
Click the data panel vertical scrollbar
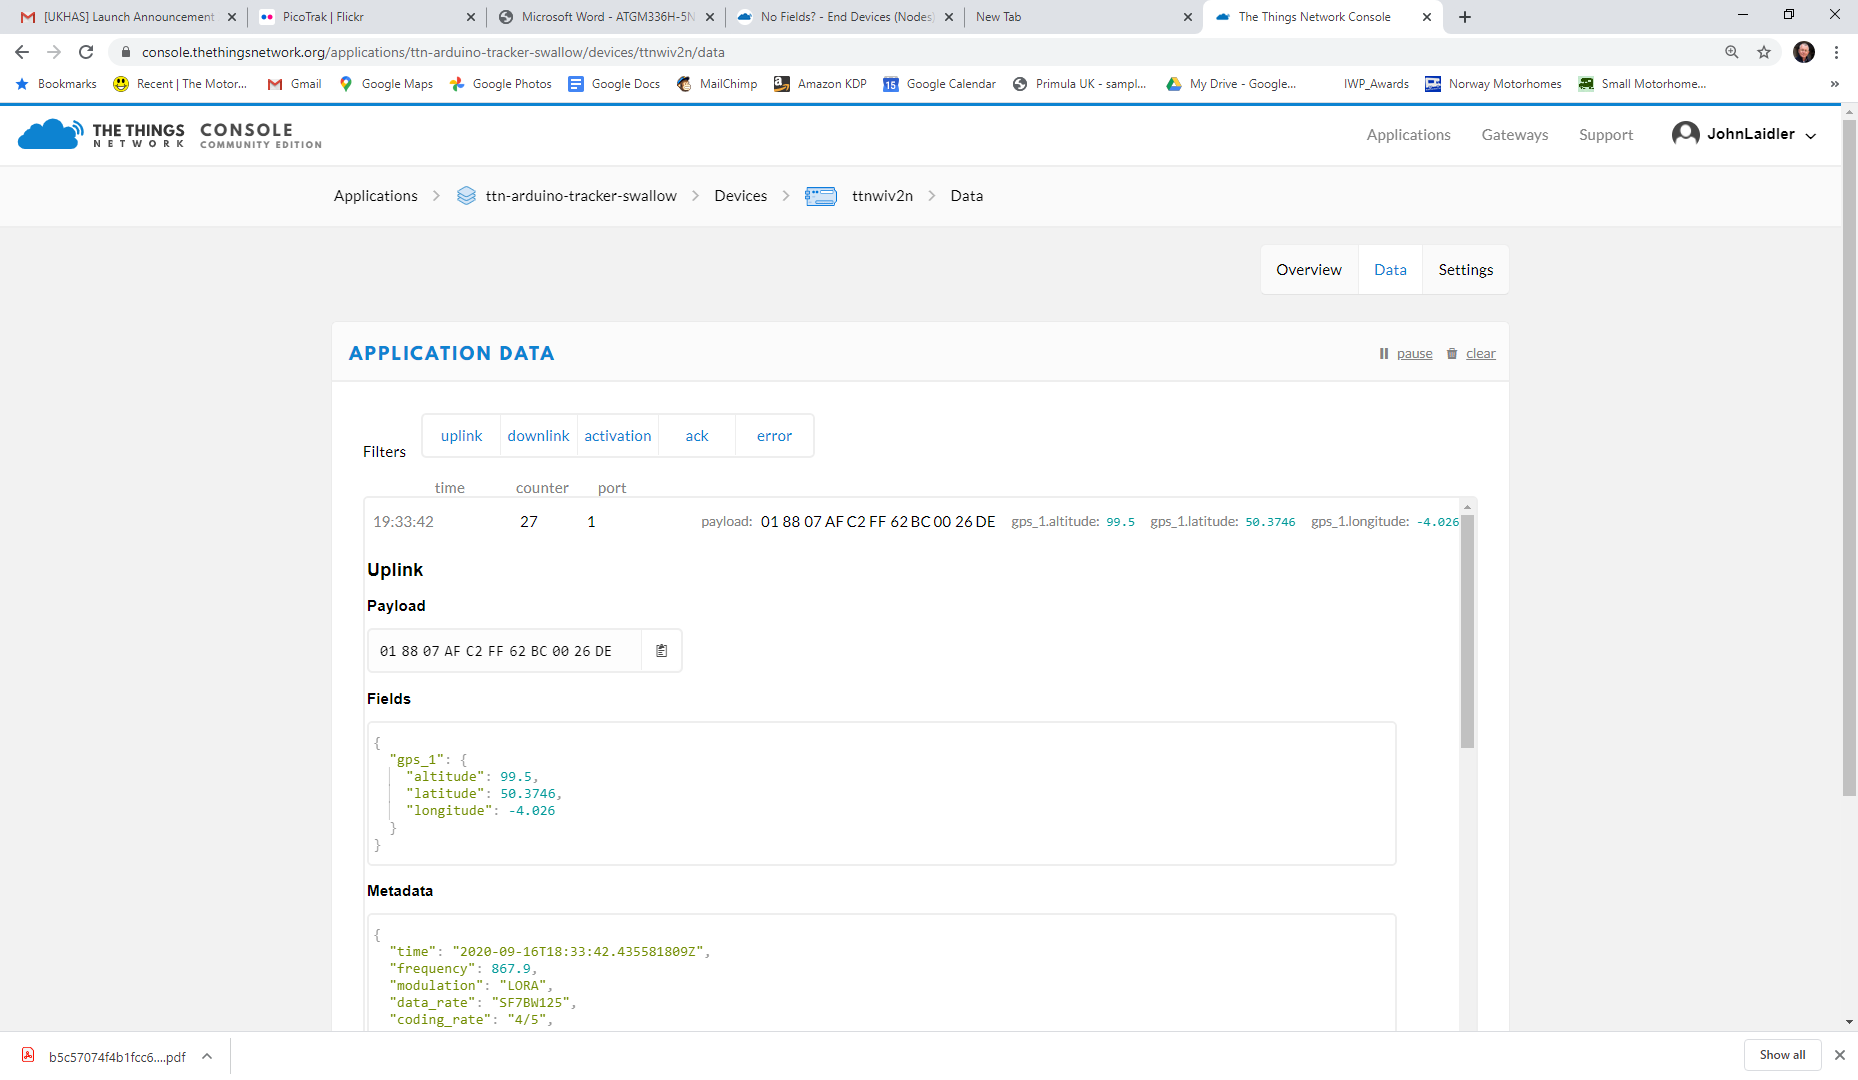(1467, 630)
